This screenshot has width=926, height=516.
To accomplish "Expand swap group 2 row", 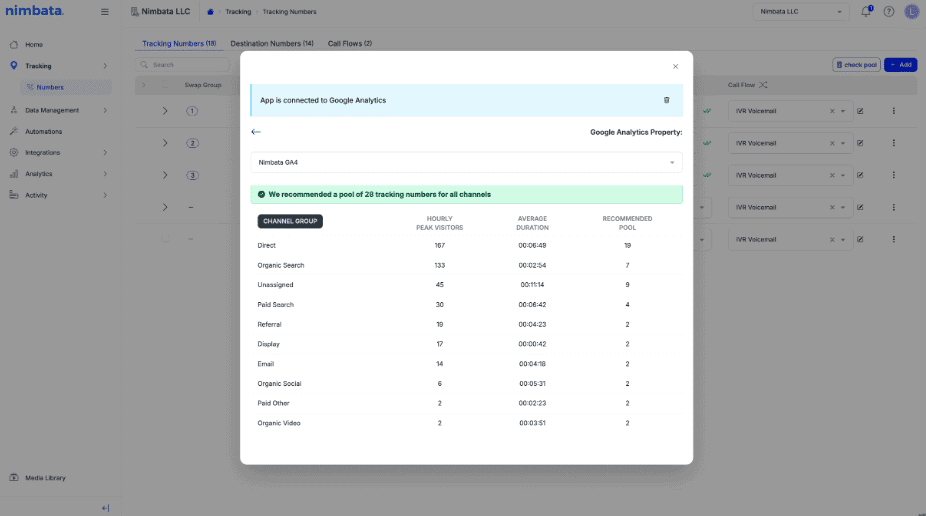I will coord(165,143).
